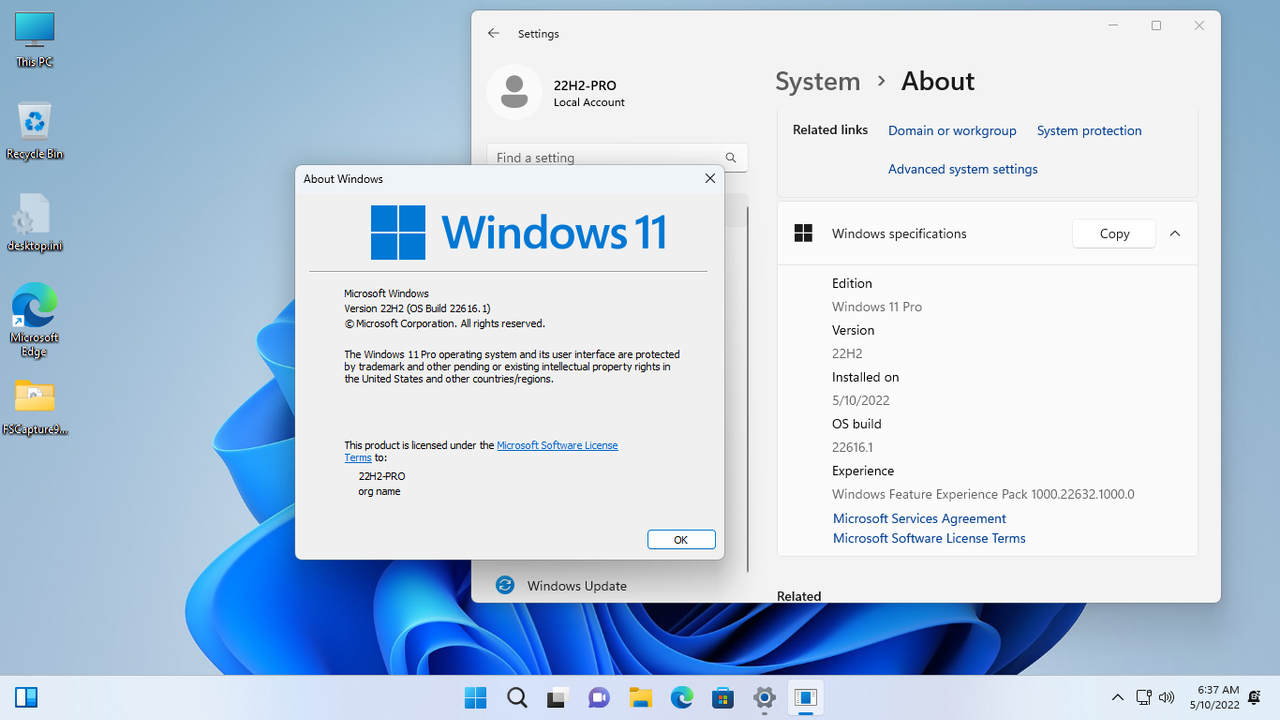Screen dimensions: 1280x720
Task: Switch to Settings app on taskbar
Action: (x=764, y=697)
